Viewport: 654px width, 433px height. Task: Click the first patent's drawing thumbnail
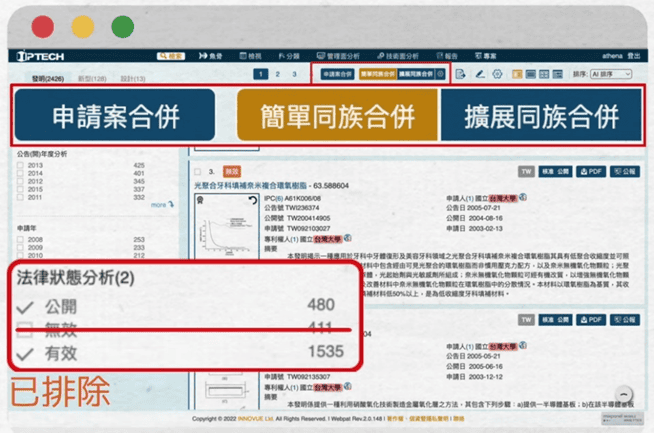coord(225,228)
